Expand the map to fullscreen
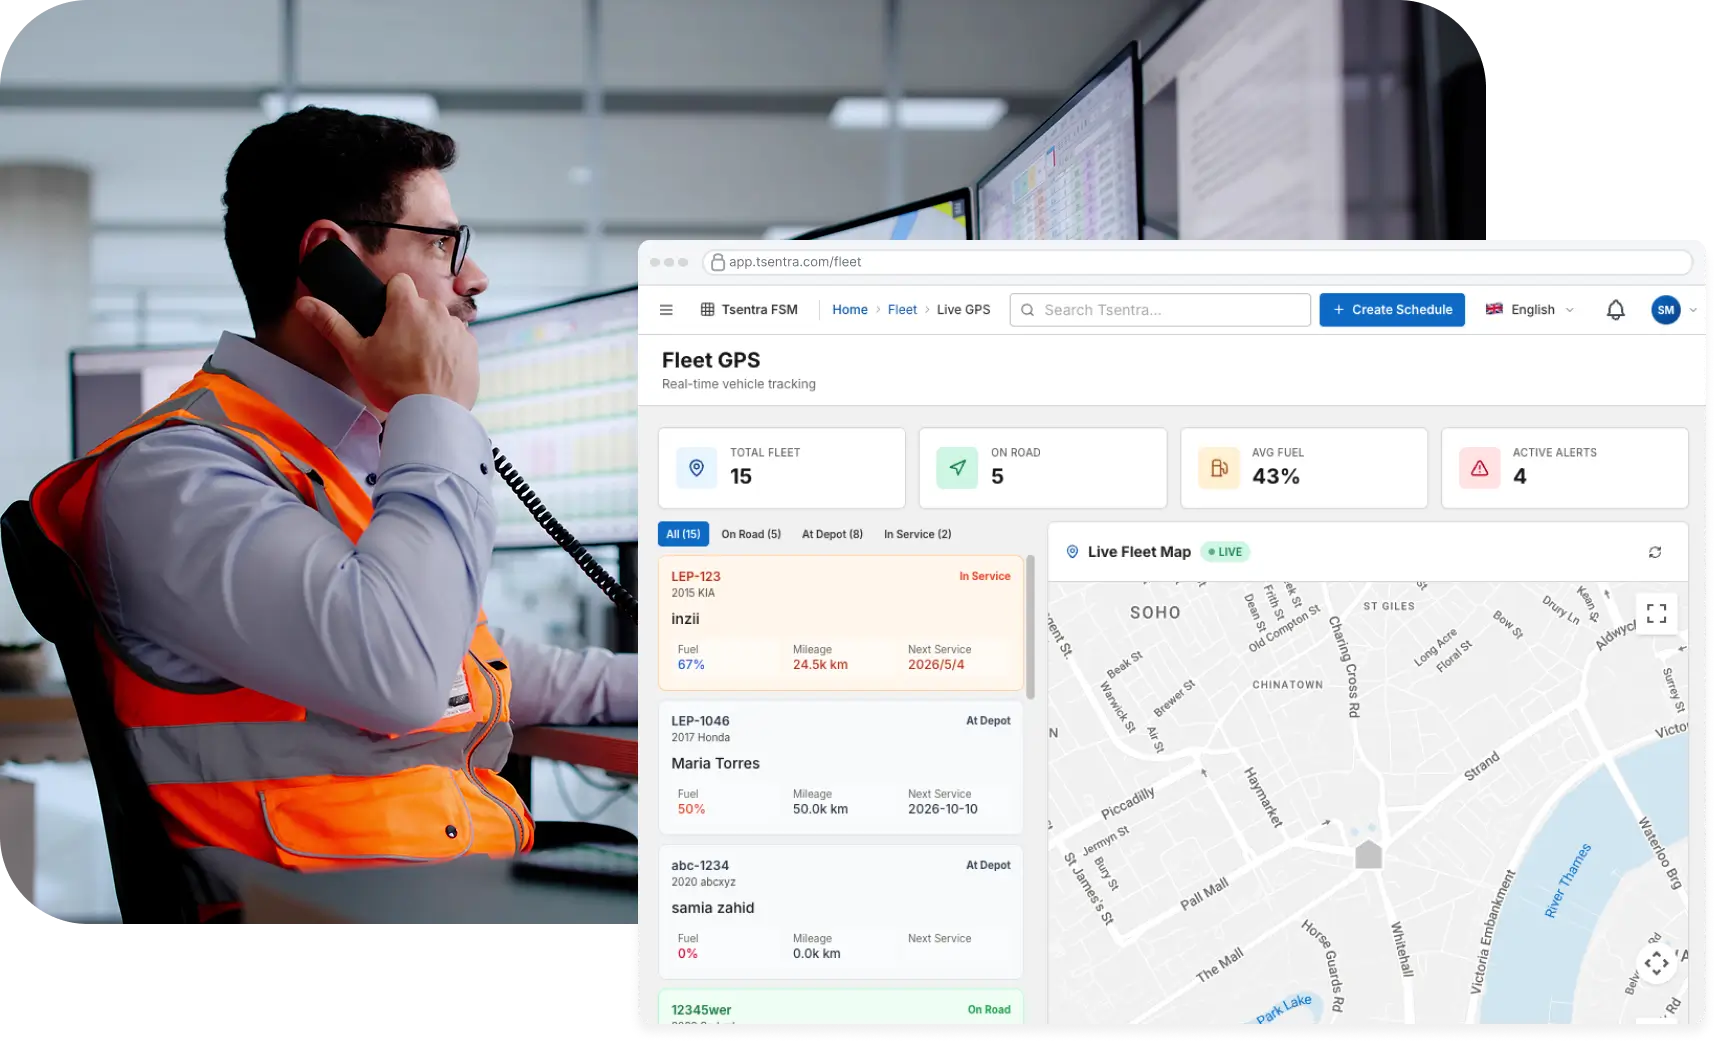This screenshot has width=1717, height=1043. (x=1656, y=613)
